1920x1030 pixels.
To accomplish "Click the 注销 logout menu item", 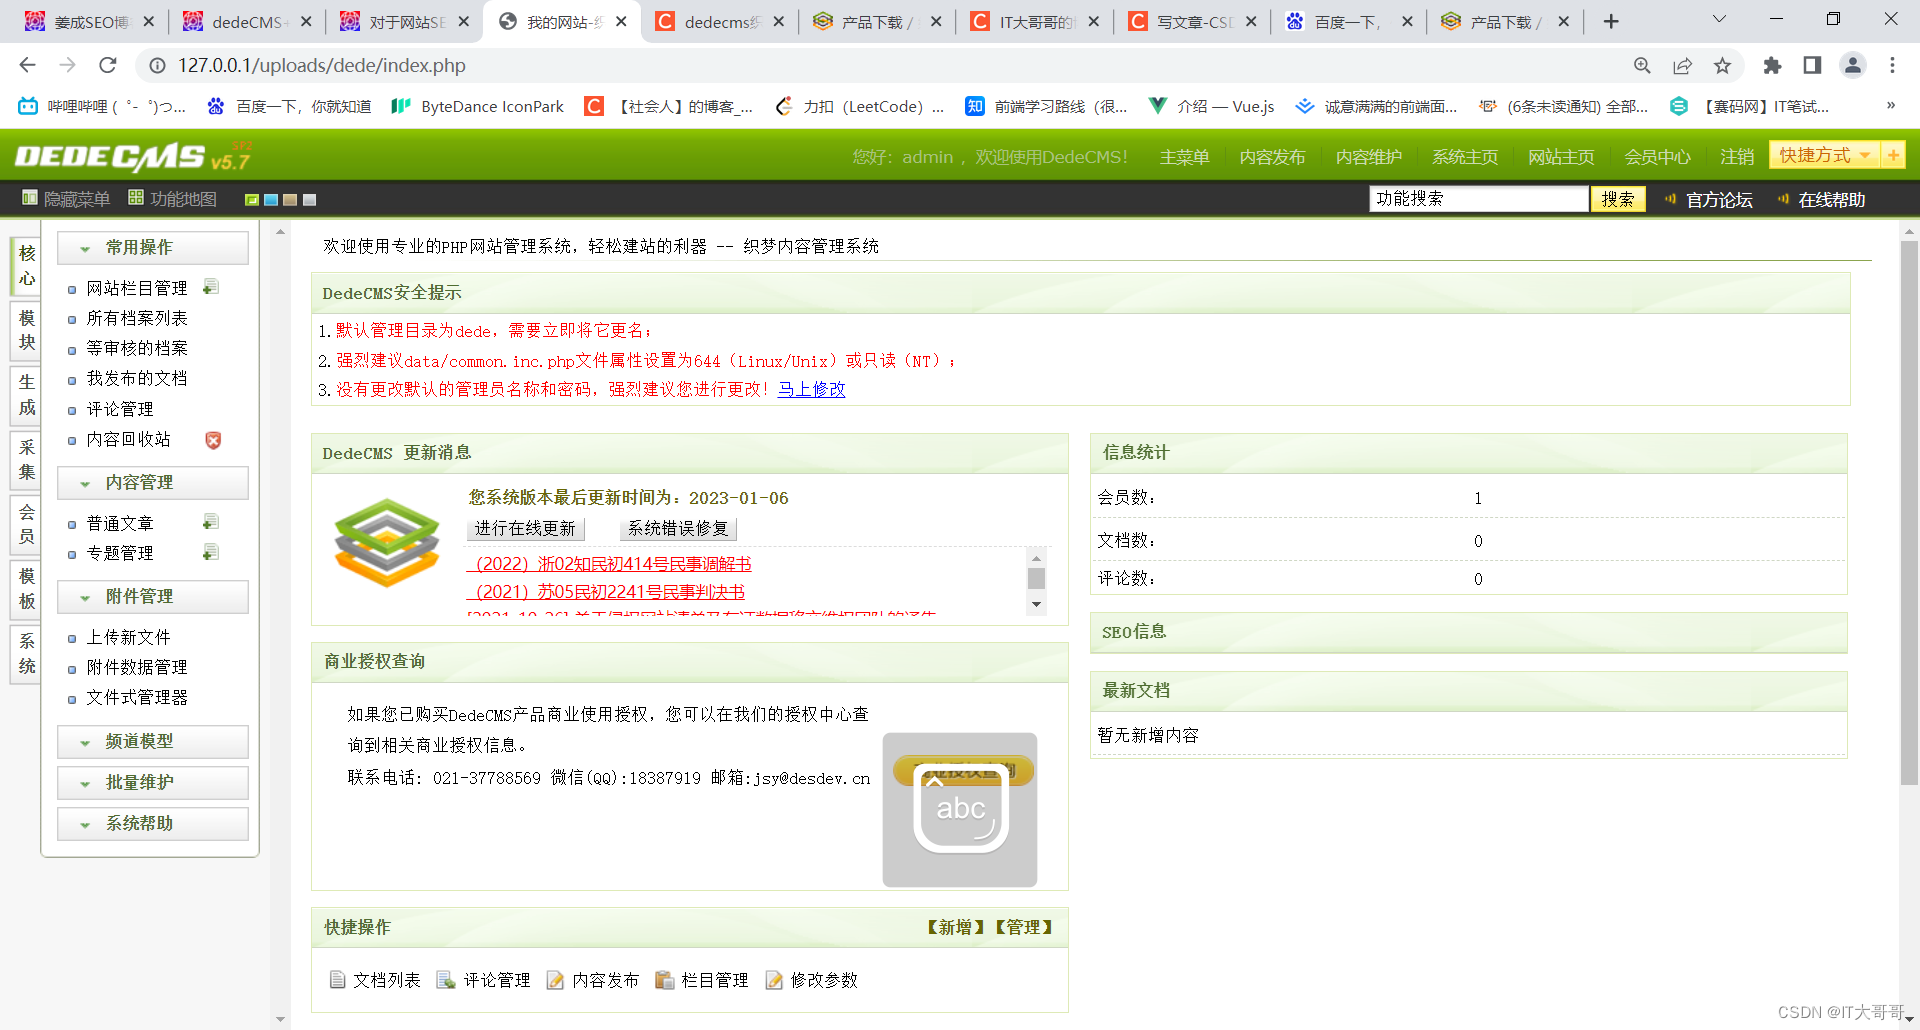I will click(1737, 157).
